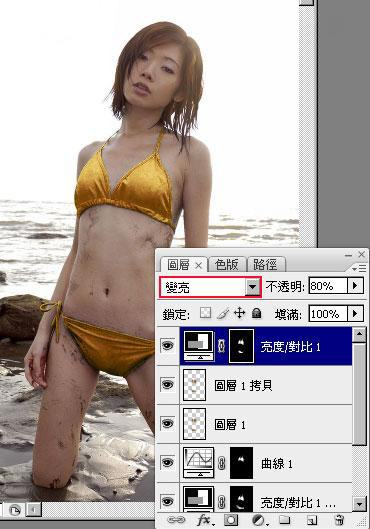
Task: Click the document window scrollbar button at top right
Action: point(307,2)
